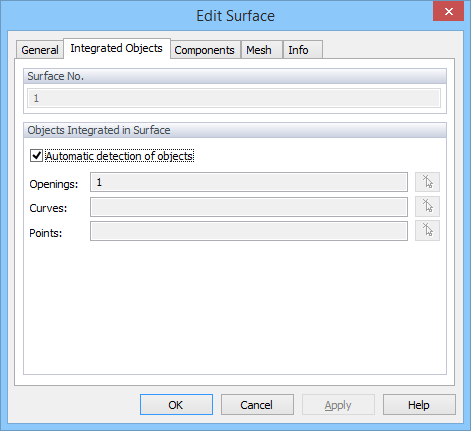Image resolution: width=471 pixels, height=431 pixels.
Task: Switch to the General tab
Action: (40, 50)
